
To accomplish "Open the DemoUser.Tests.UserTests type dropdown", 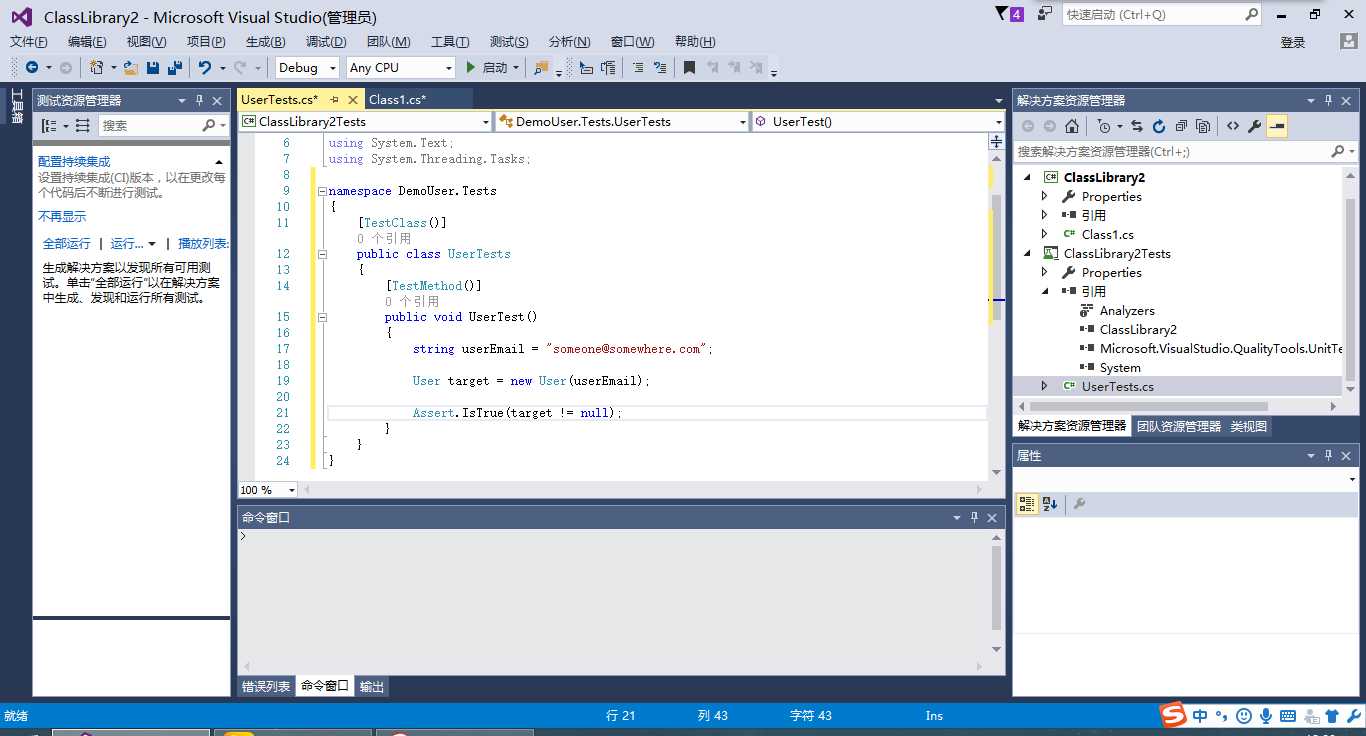I will pyautogui.click(x=742, y=122).
